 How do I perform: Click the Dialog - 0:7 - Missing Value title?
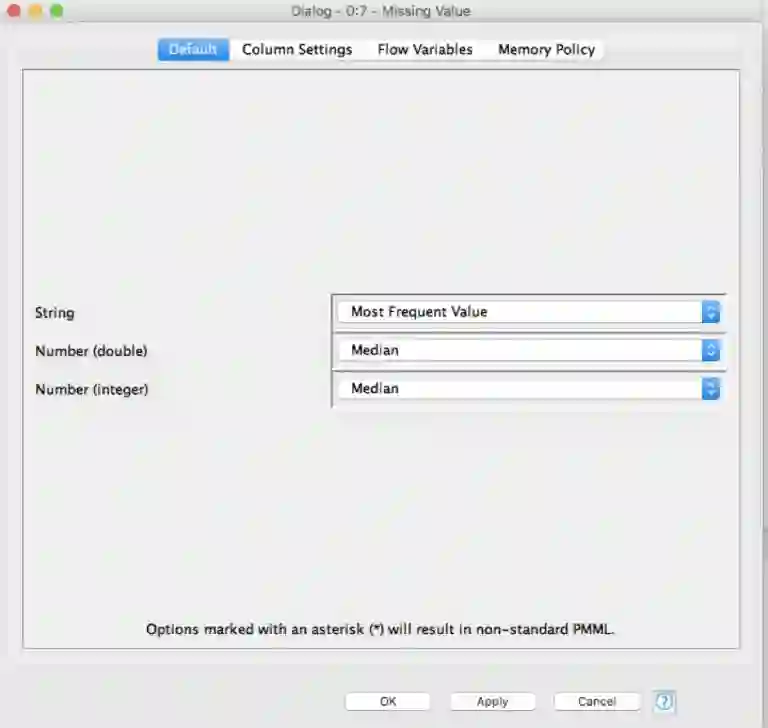click(x=381, y=11)
